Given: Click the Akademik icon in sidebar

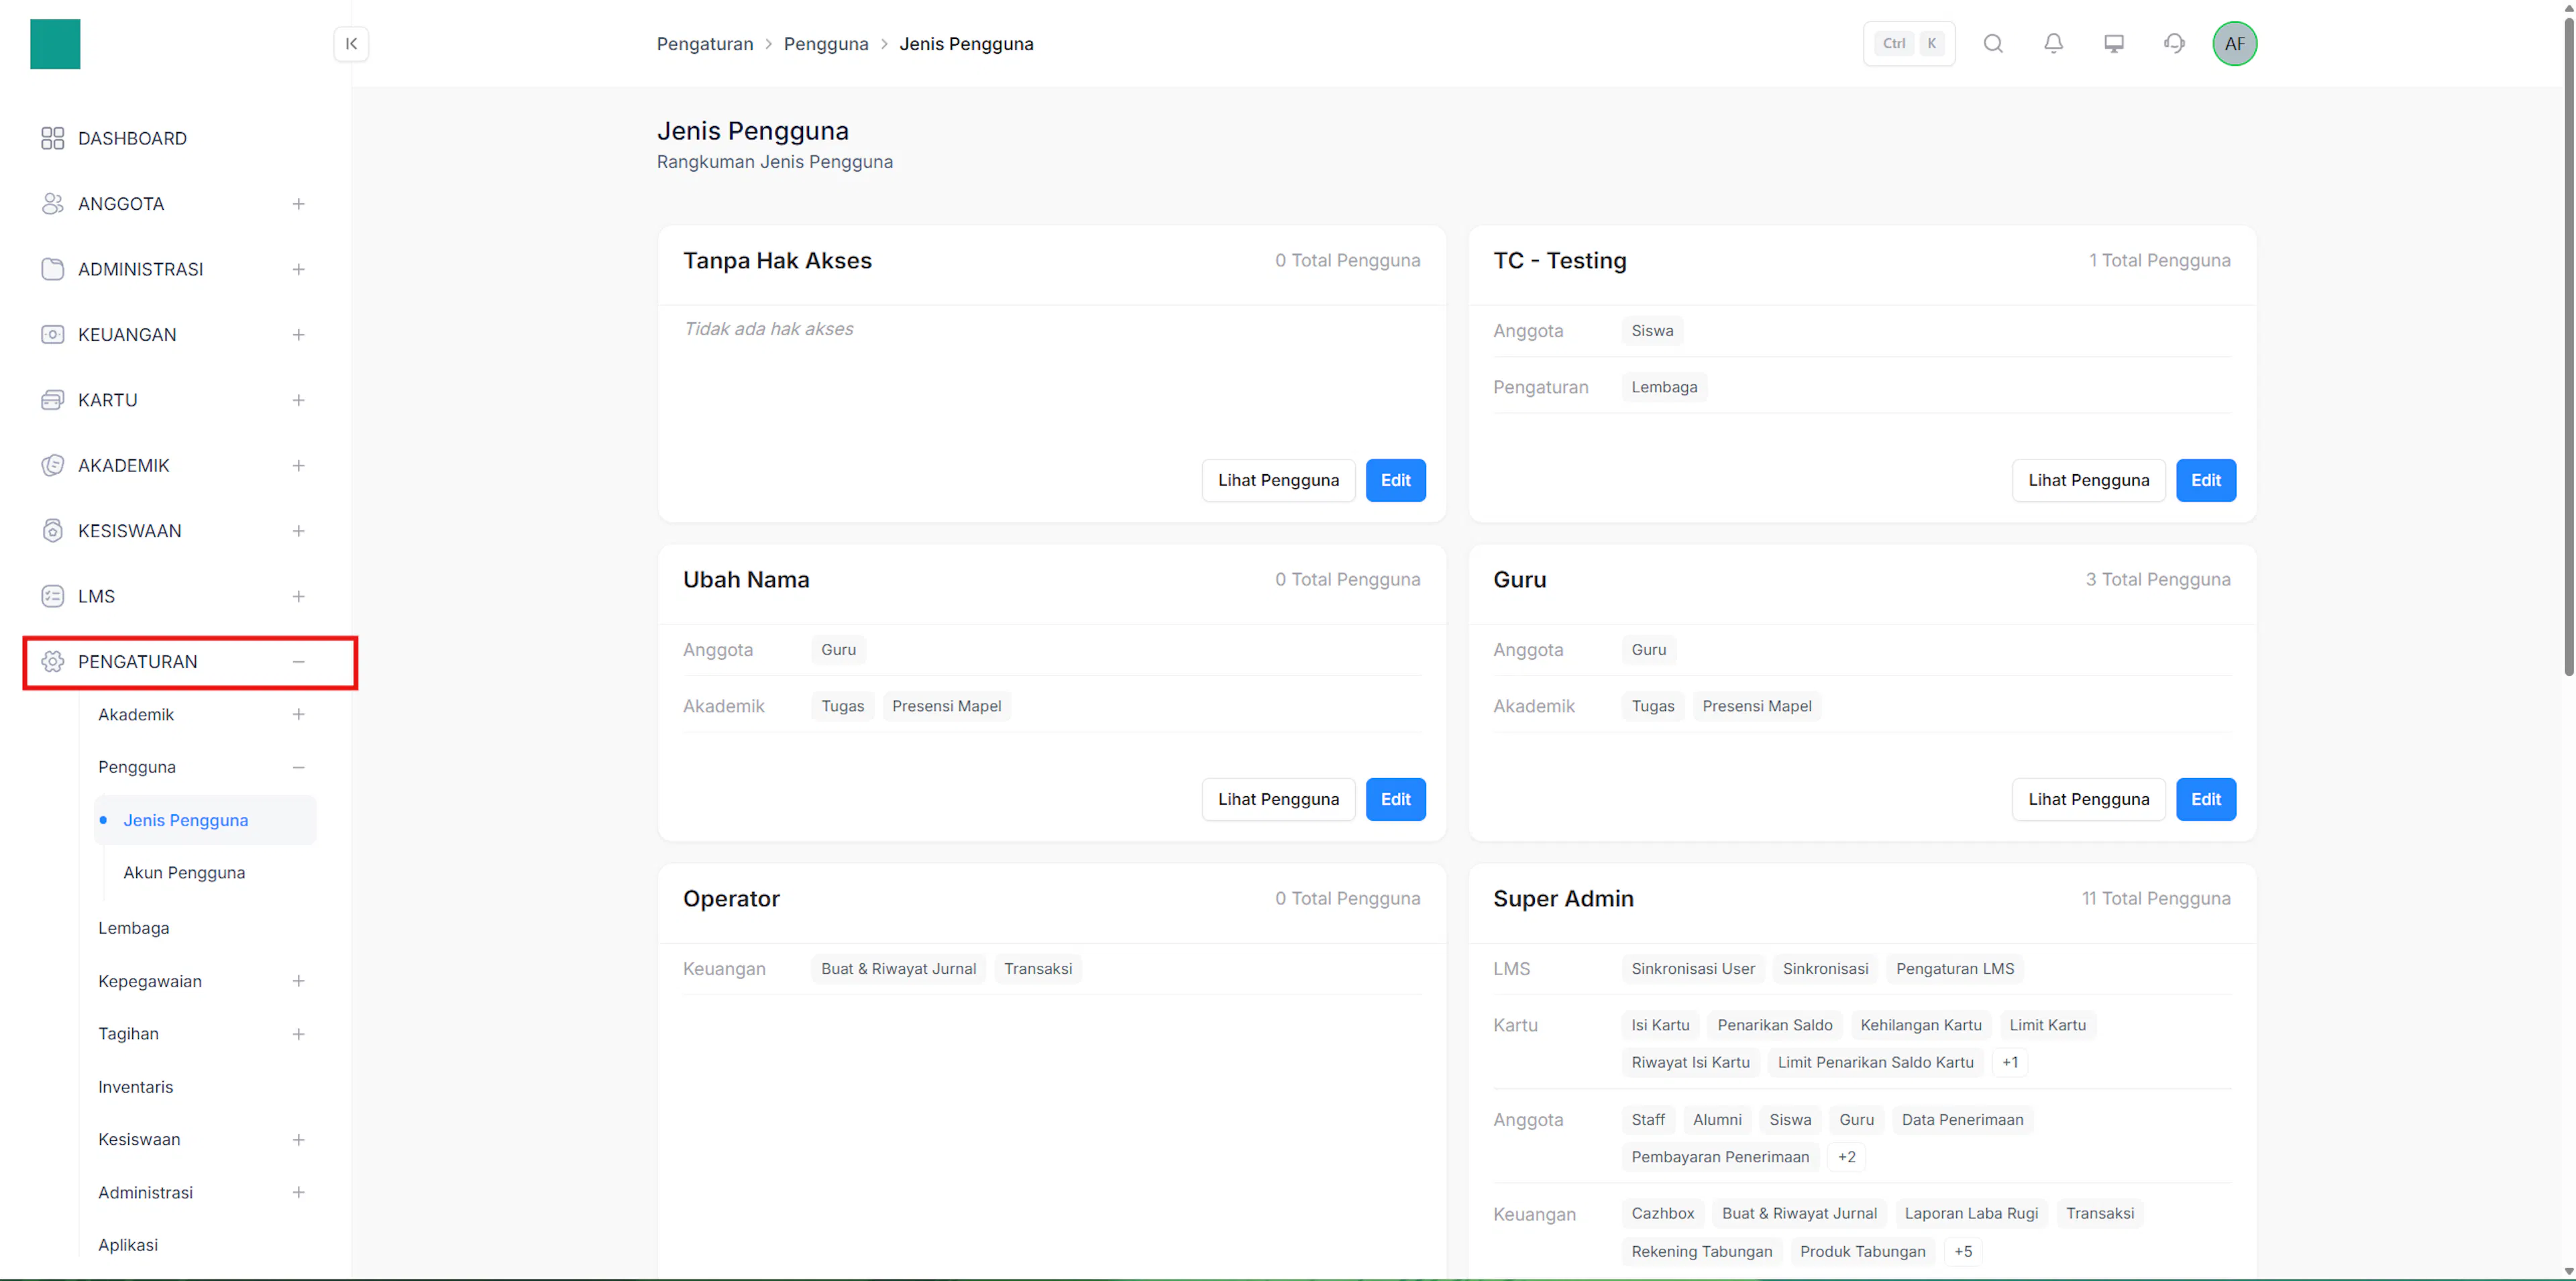Looking at the screenshot, I should 52,466.
